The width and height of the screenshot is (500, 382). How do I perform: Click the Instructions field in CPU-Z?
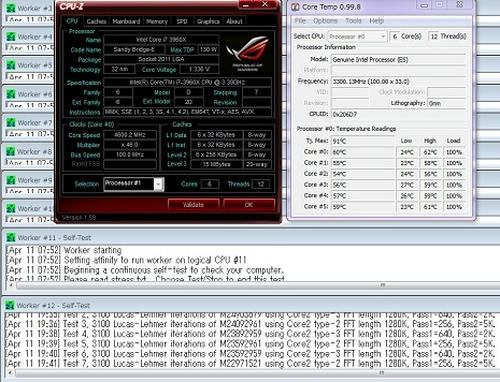pyautogui.click(x=188, y=112)
